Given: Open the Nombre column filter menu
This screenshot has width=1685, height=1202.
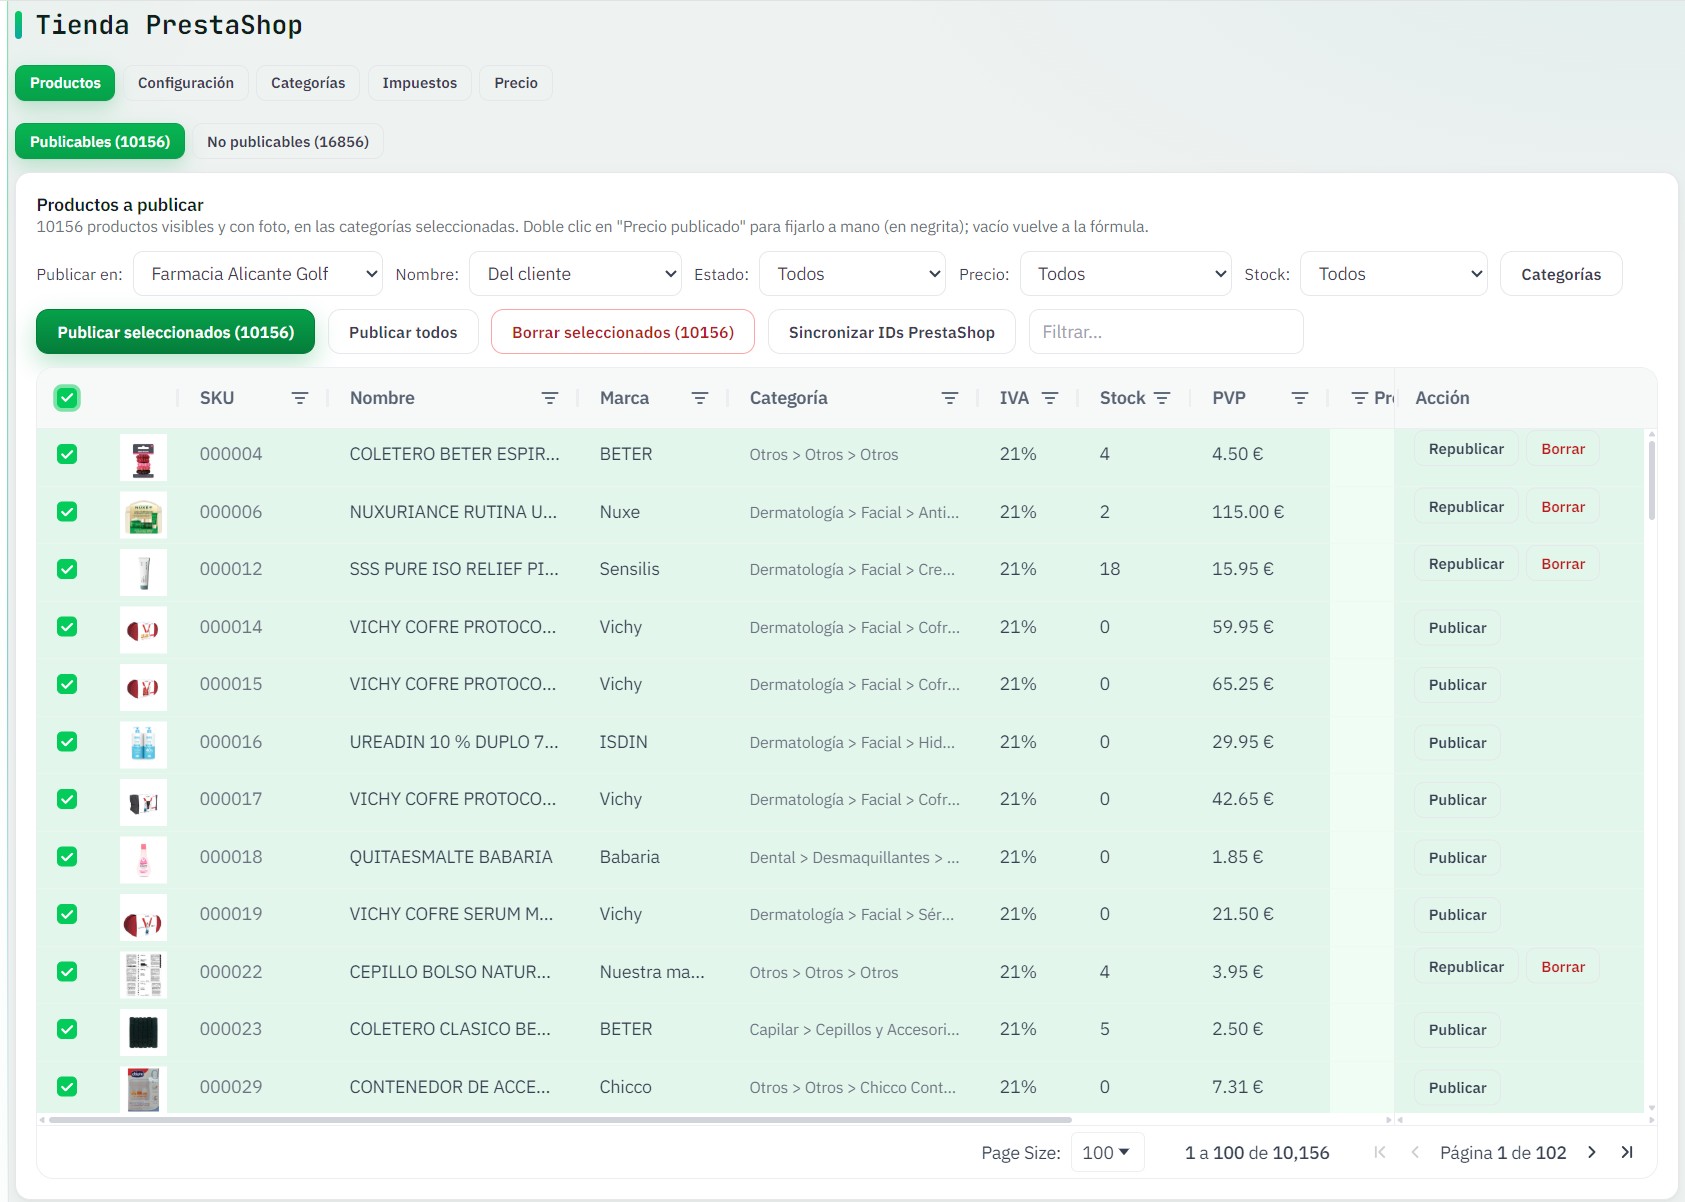Looking at the screenshot, I should pos(549,398).
